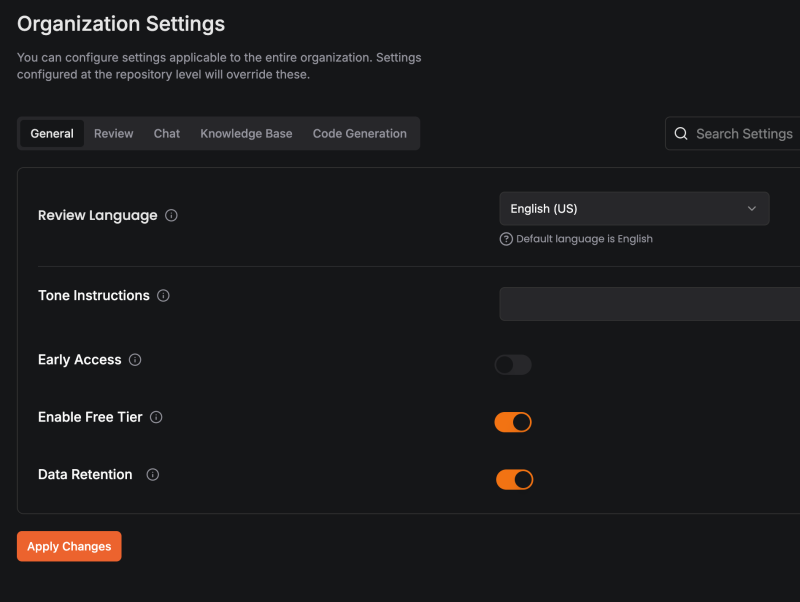The width and height of the screenshot is (800, 602).
Task: Enable the Early Access toggle
Action: (513, 365)
